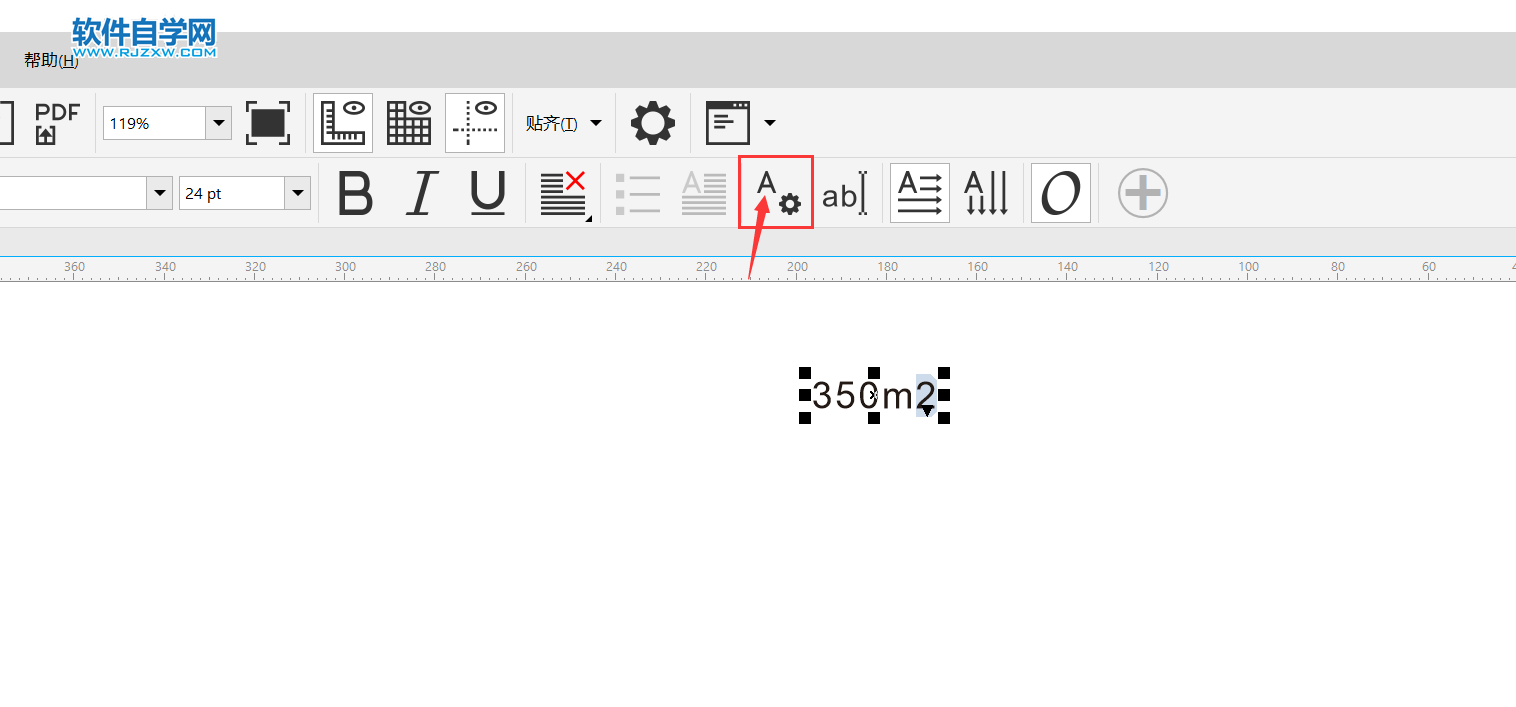Open the Text Properties settings

(x=775, y=193)
